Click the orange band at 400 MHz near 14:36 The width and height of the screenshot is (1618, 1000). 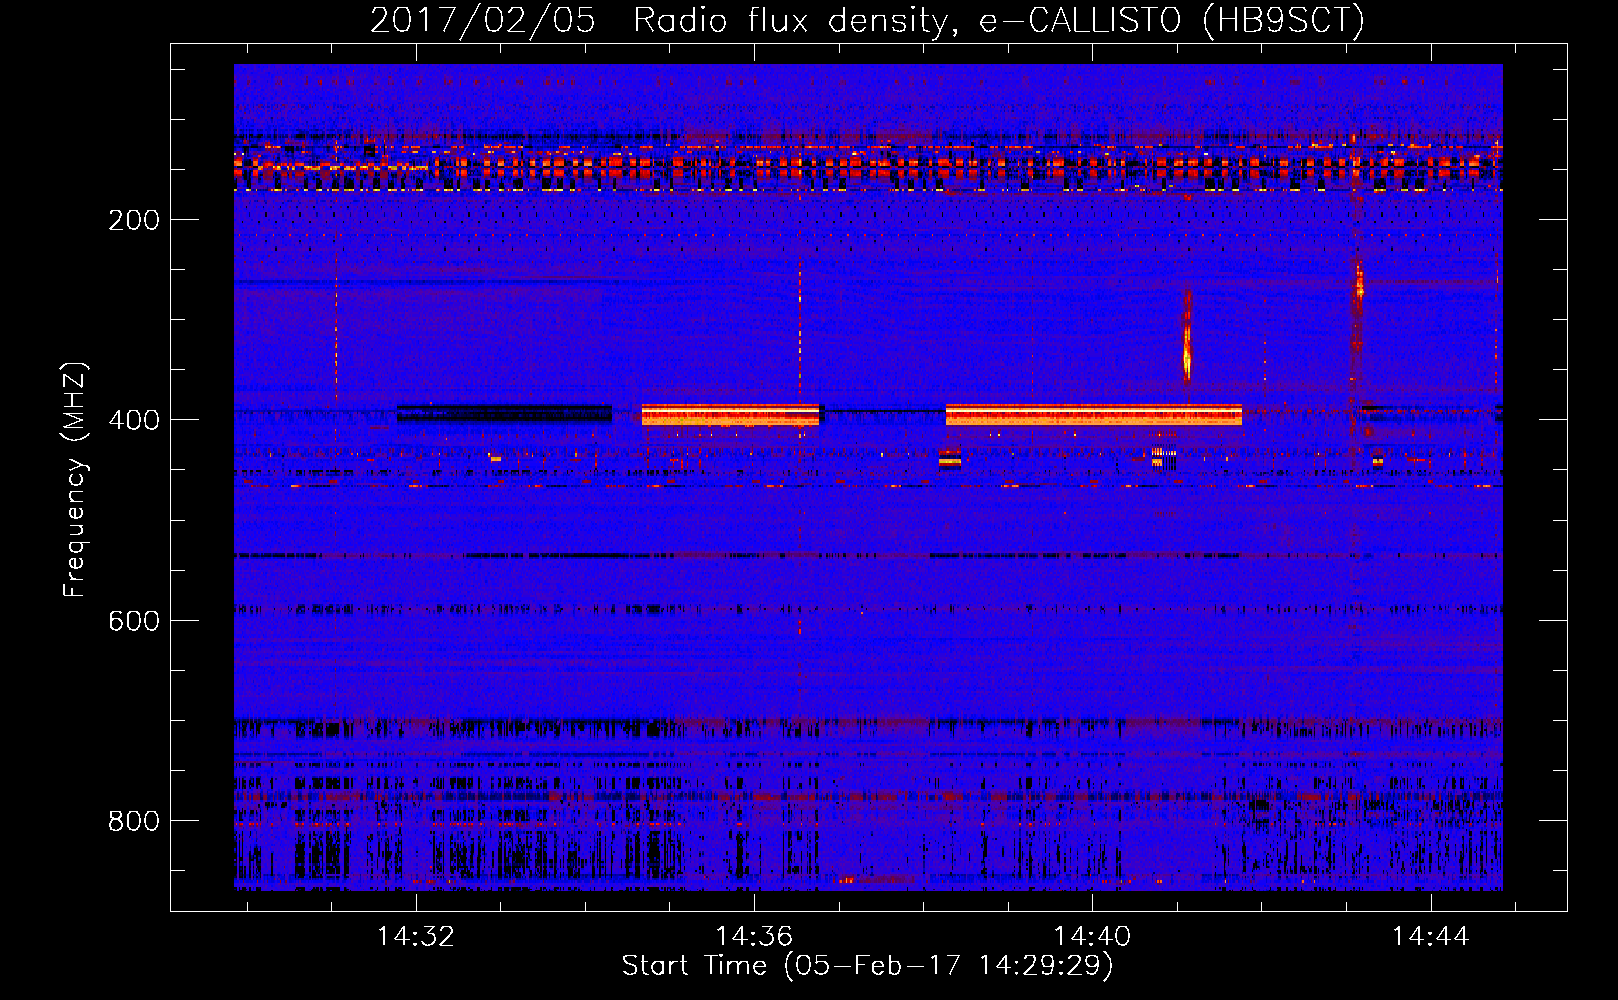tap(730, 415)
